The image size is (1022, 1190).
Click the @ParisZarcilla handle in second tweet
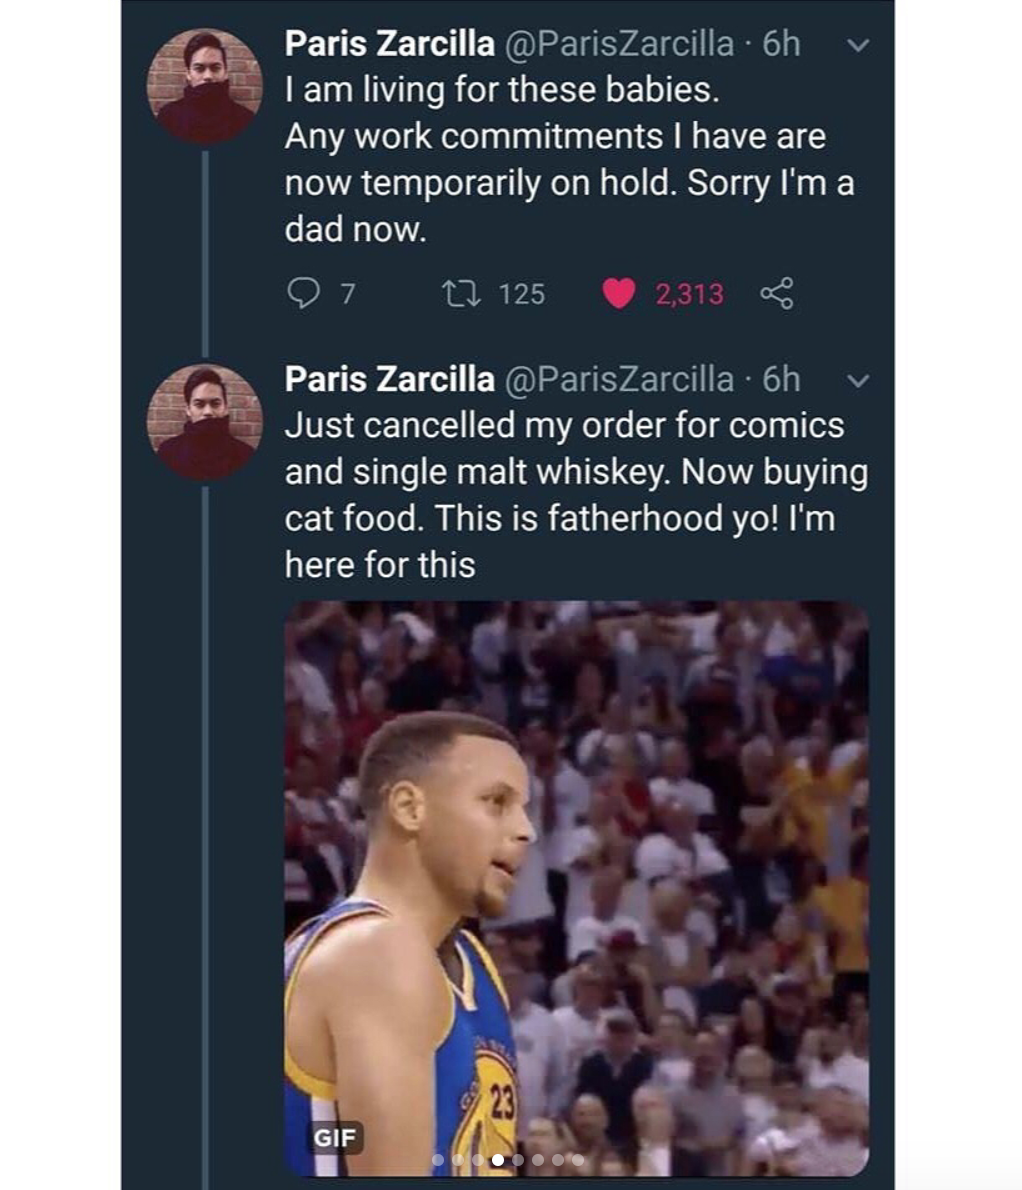point(619,380)
